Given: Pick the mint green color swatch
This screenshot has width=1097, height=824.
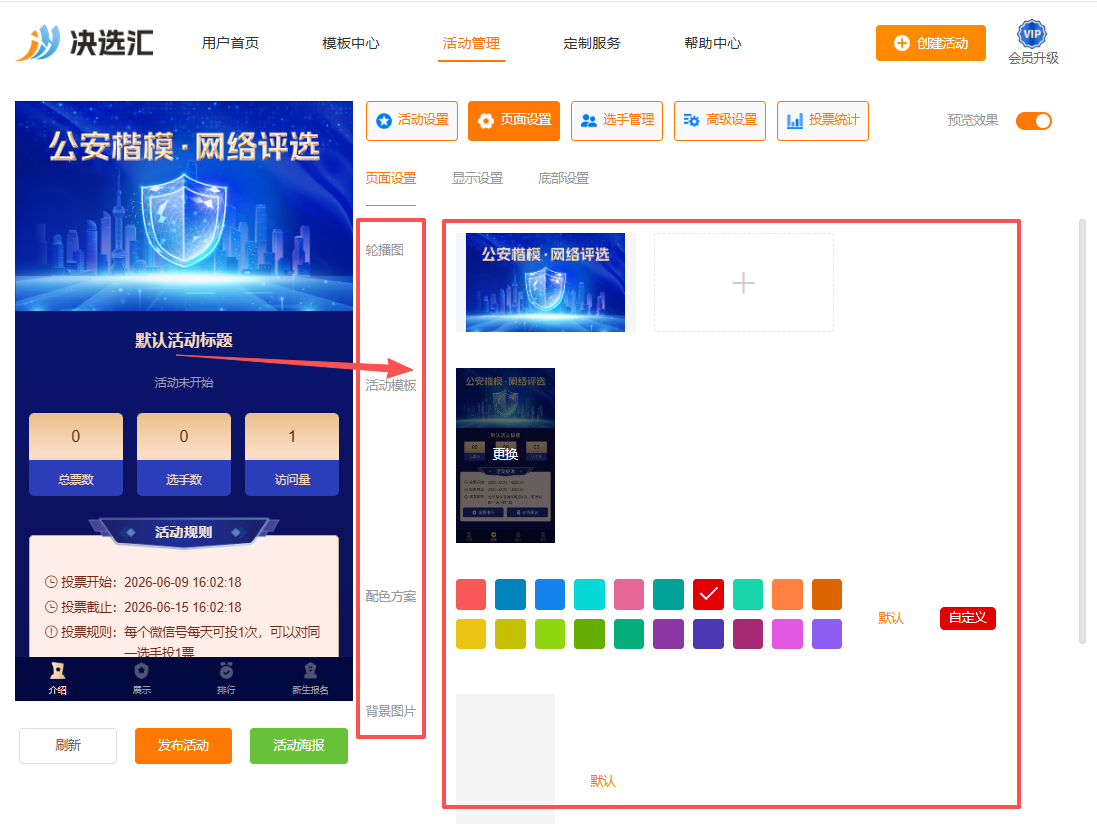Looking at the screenshot, I should click(748, 595).
